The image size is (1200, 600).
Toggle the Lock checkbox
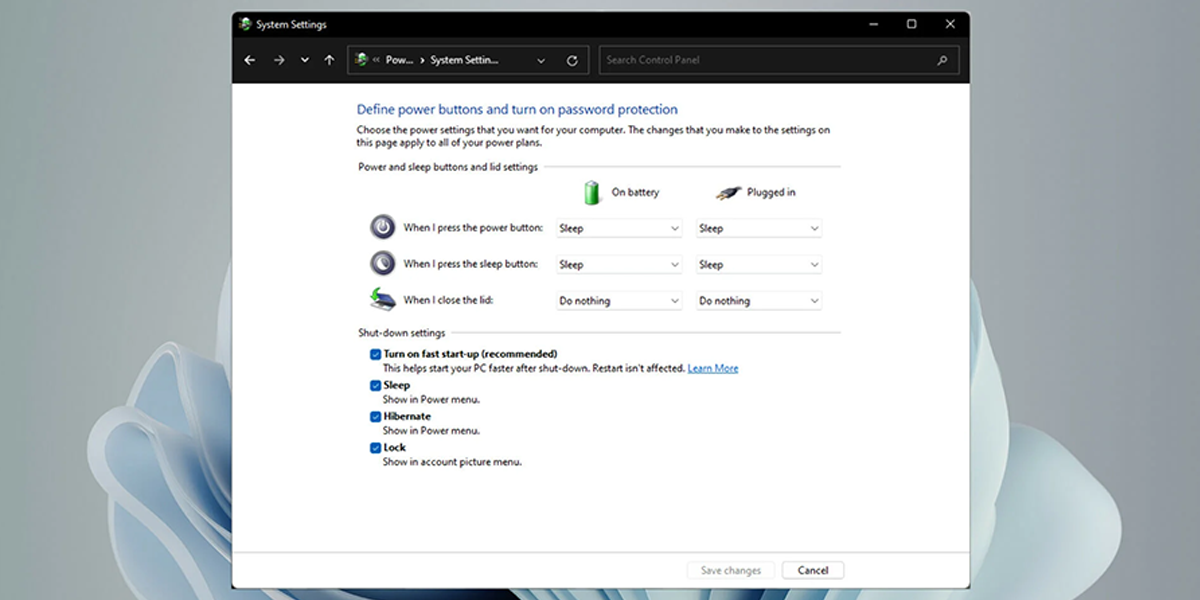[x=375, y=448]
